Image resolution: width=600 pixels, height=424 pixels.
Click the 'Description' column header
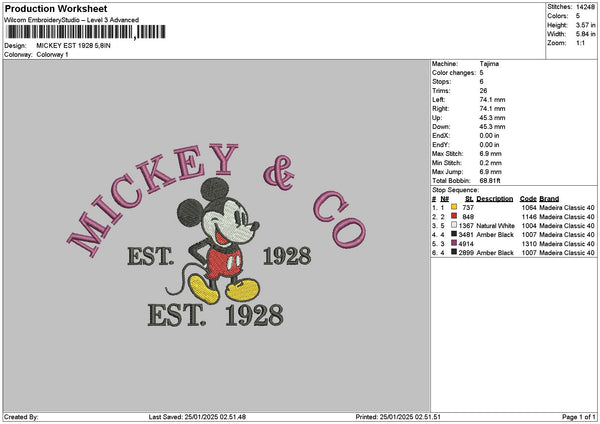(x=495, y=199)
